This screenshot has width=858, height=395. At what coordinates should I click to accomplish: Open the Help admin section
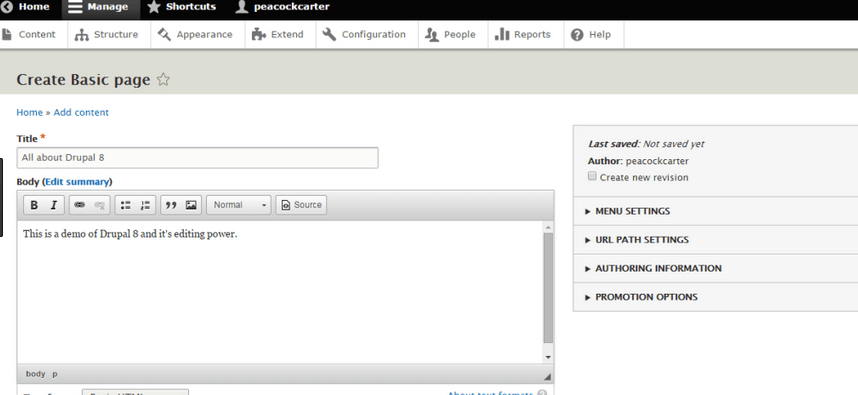tap(591, 34)
